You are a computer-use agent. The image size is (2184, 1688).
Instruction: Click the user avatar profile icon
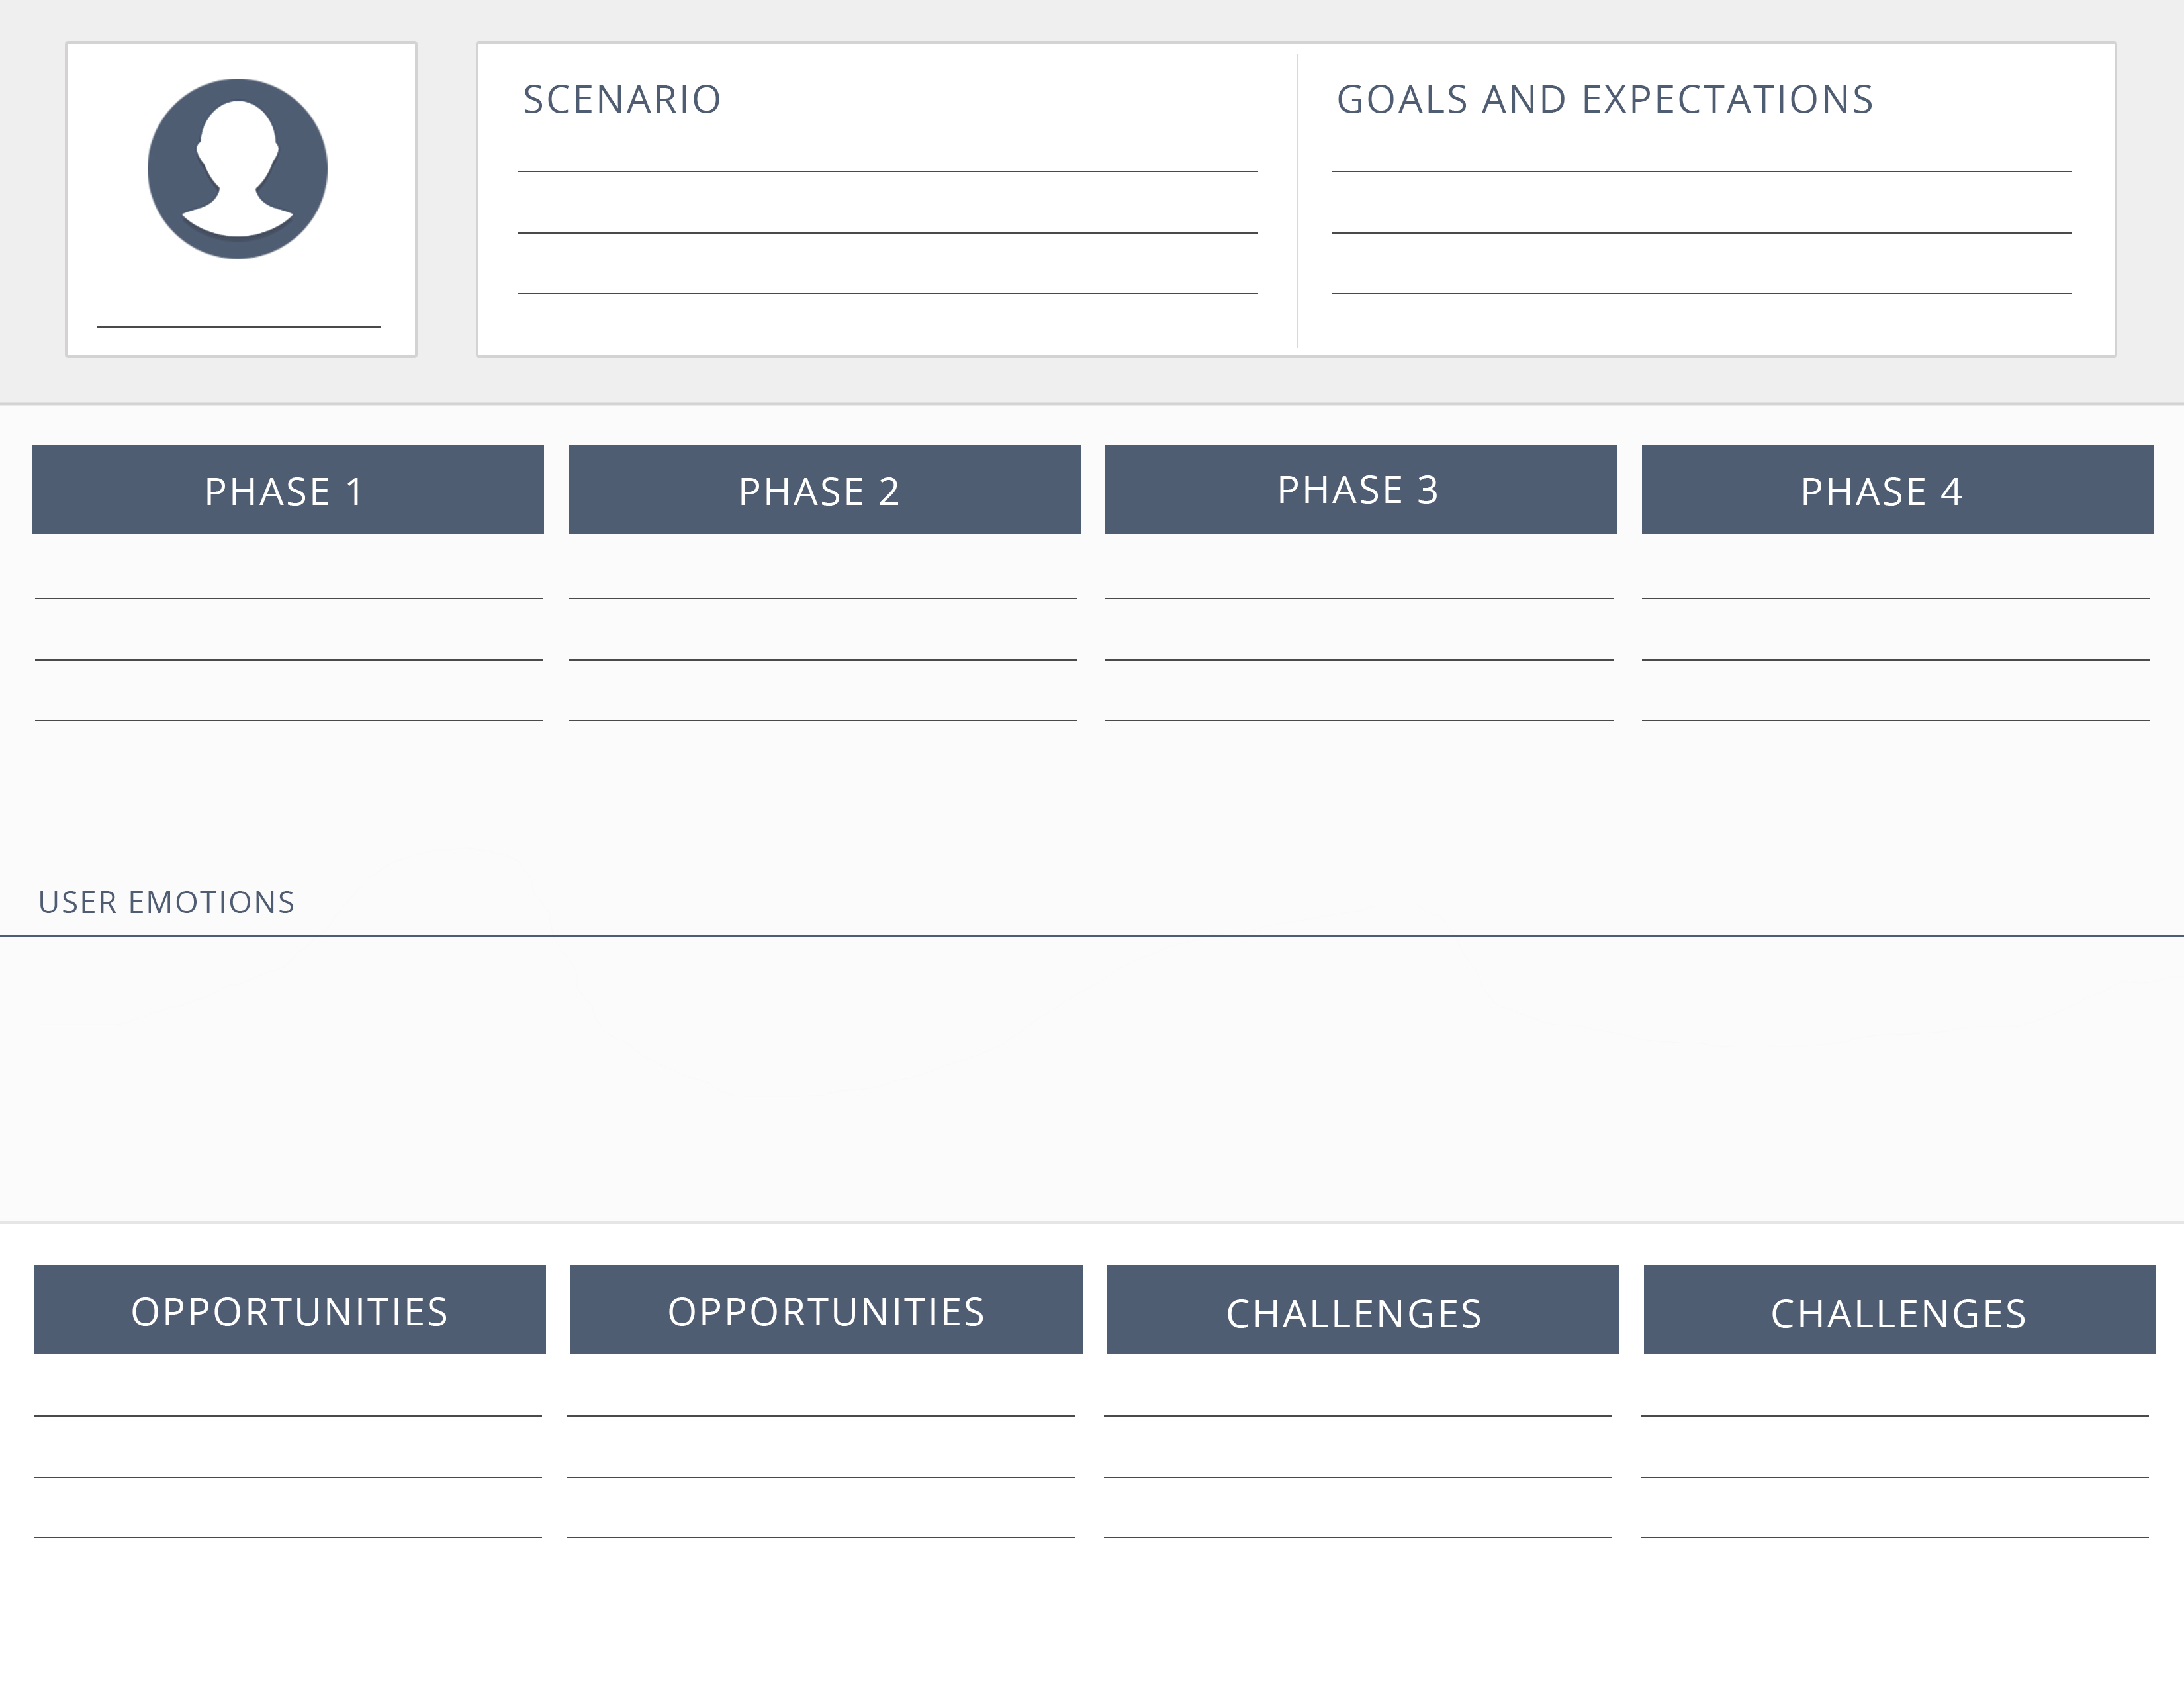[237, 168]
